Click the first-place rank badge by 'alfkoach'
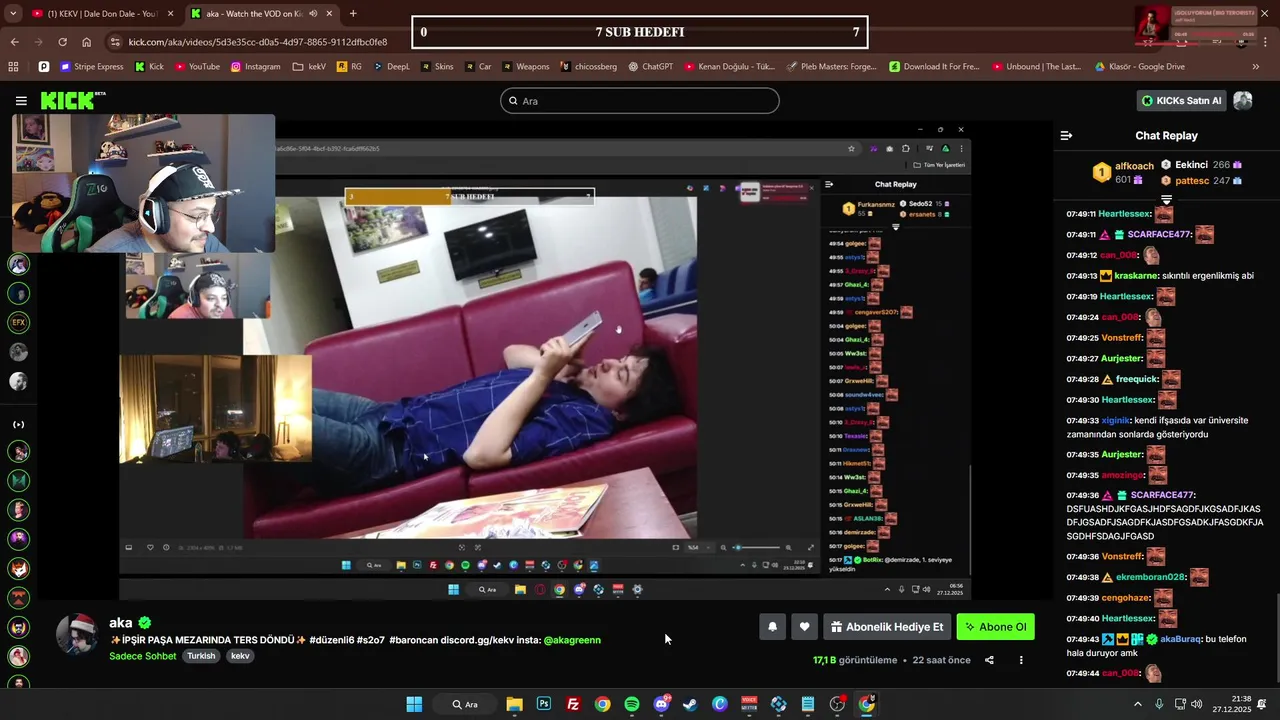Image resolution: width=1280 pixels, height=720 pixels. (1101, 172)
